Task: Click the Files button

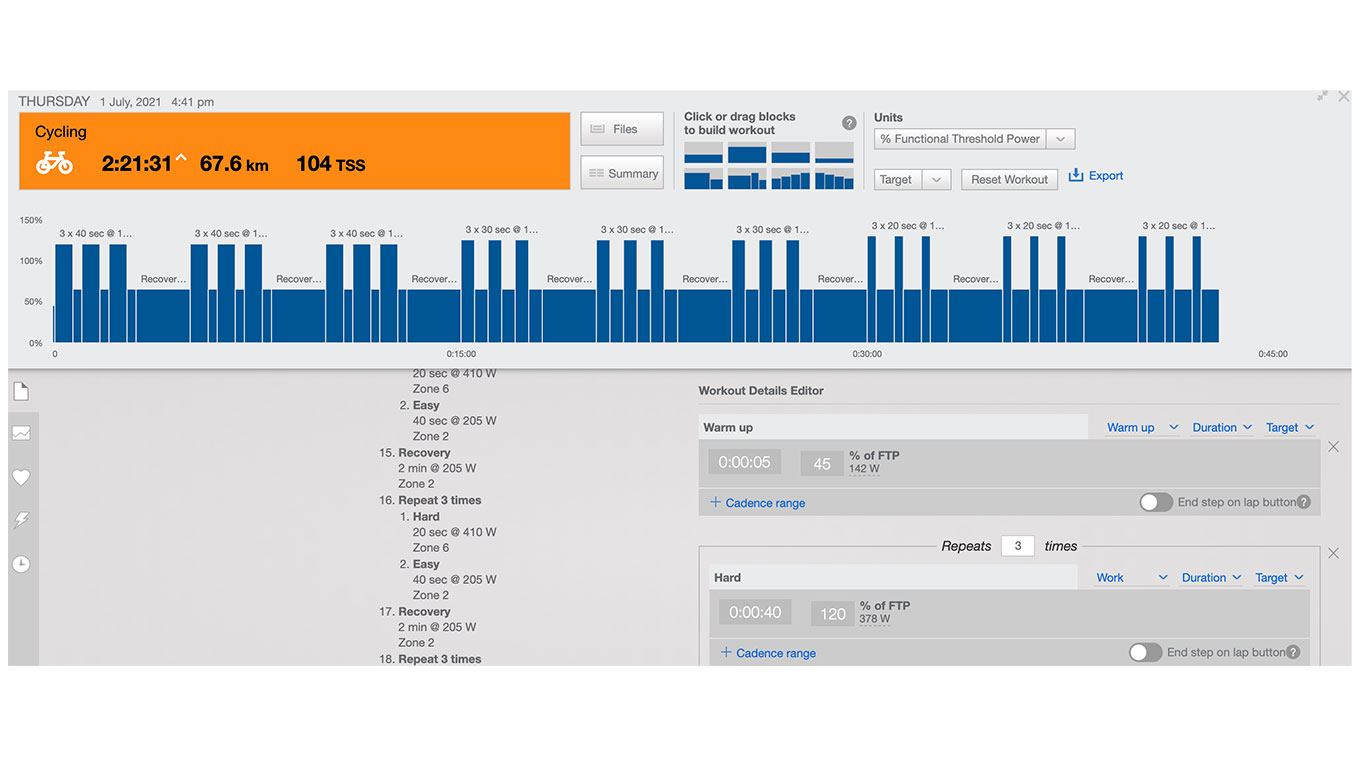Action: (x=622, y=129)
